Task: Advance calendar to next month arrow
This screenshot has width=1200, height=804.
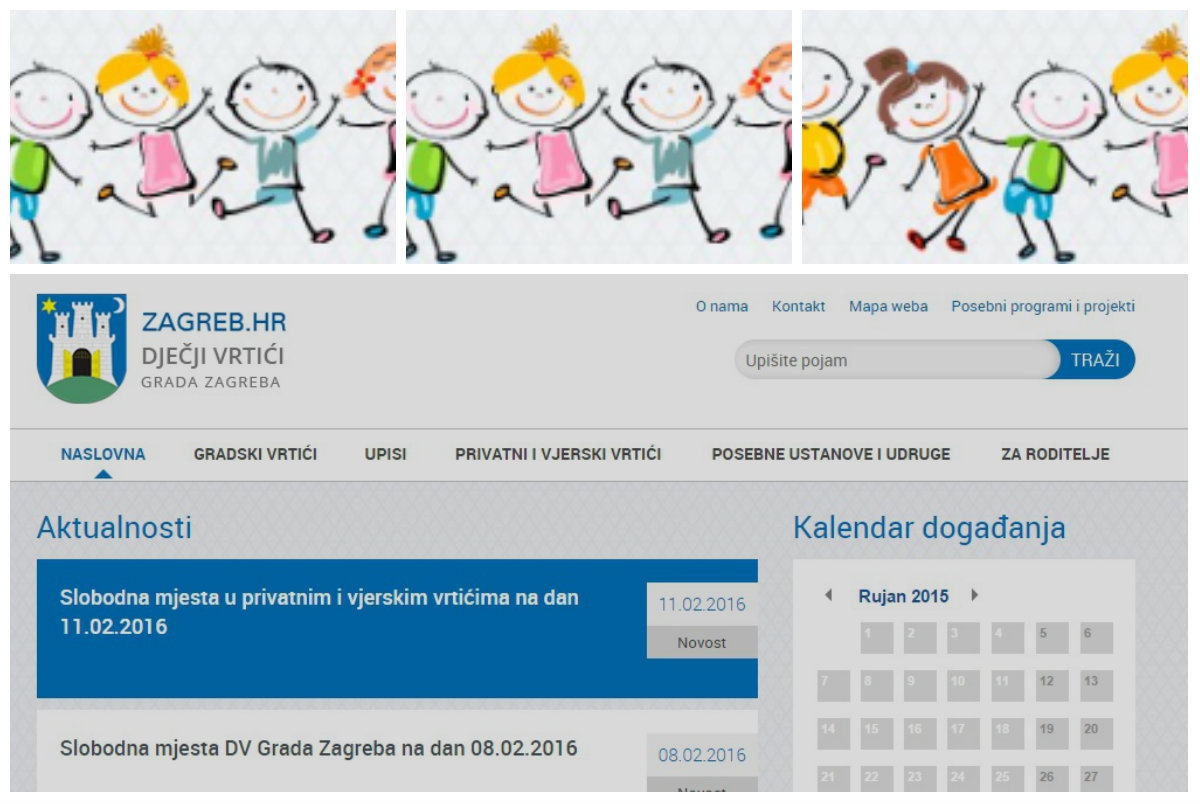Action: click(974, 595)
